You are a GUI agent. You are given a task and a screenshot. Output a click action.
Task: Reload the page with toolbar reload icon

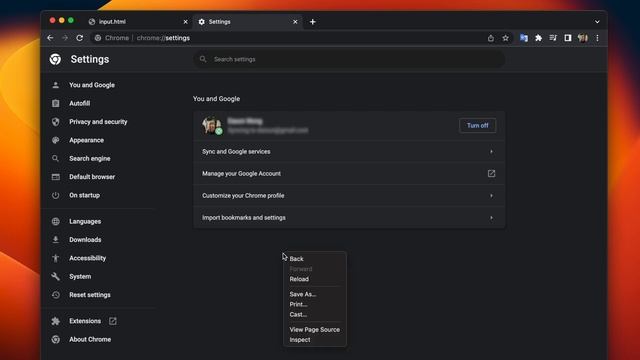80,38
